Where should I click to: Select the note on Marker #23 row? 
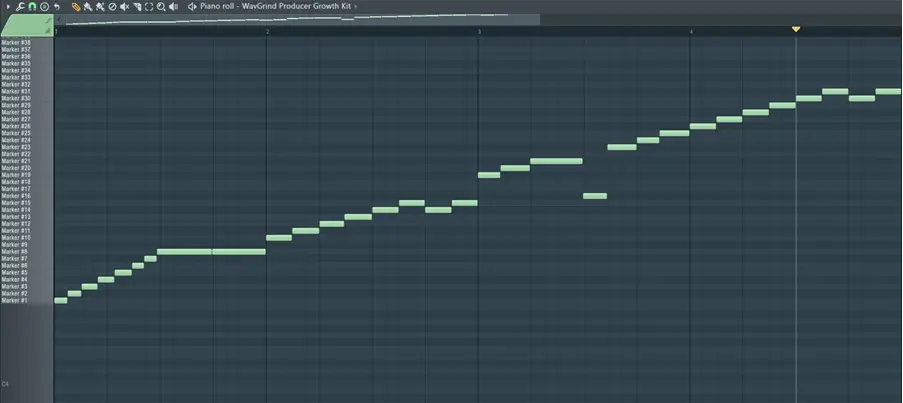pyautogui.click(x=622, y=147)
